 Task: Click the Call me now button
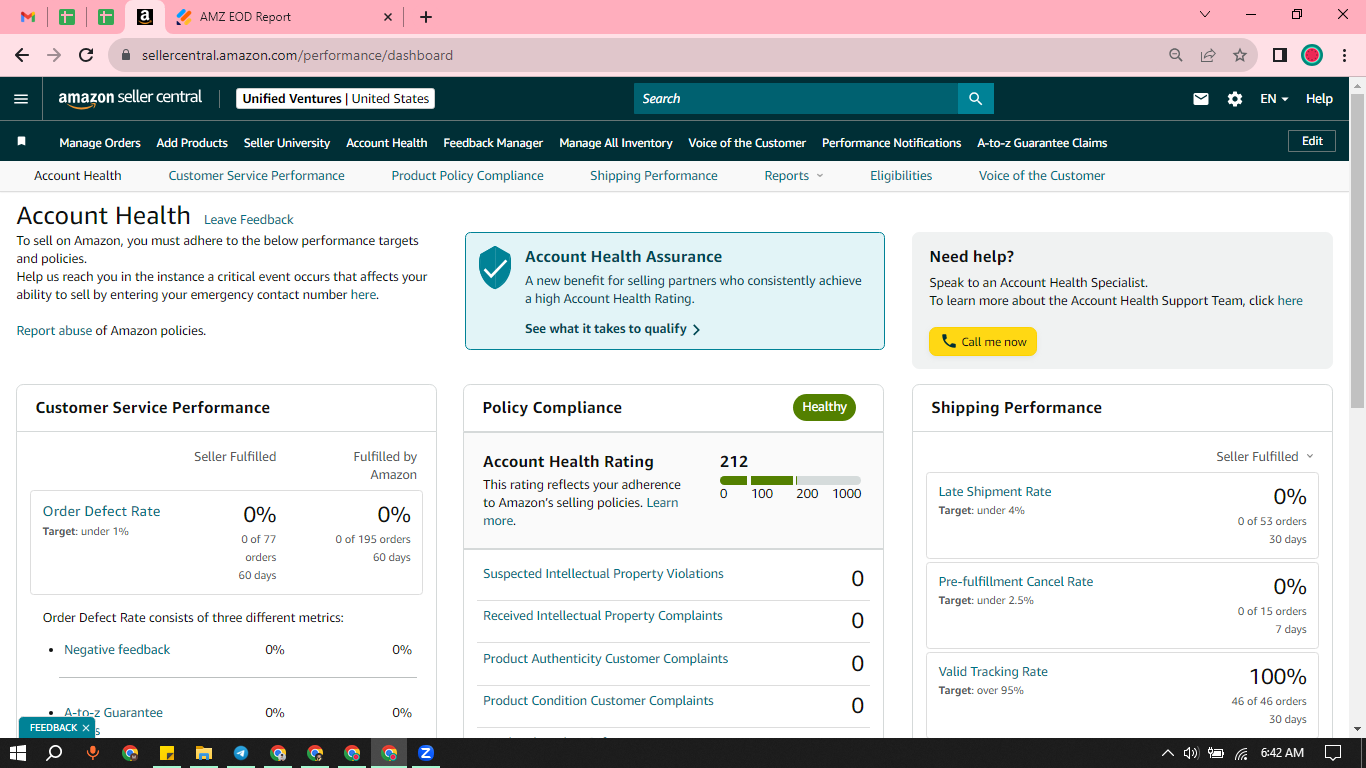pos(983,342)
